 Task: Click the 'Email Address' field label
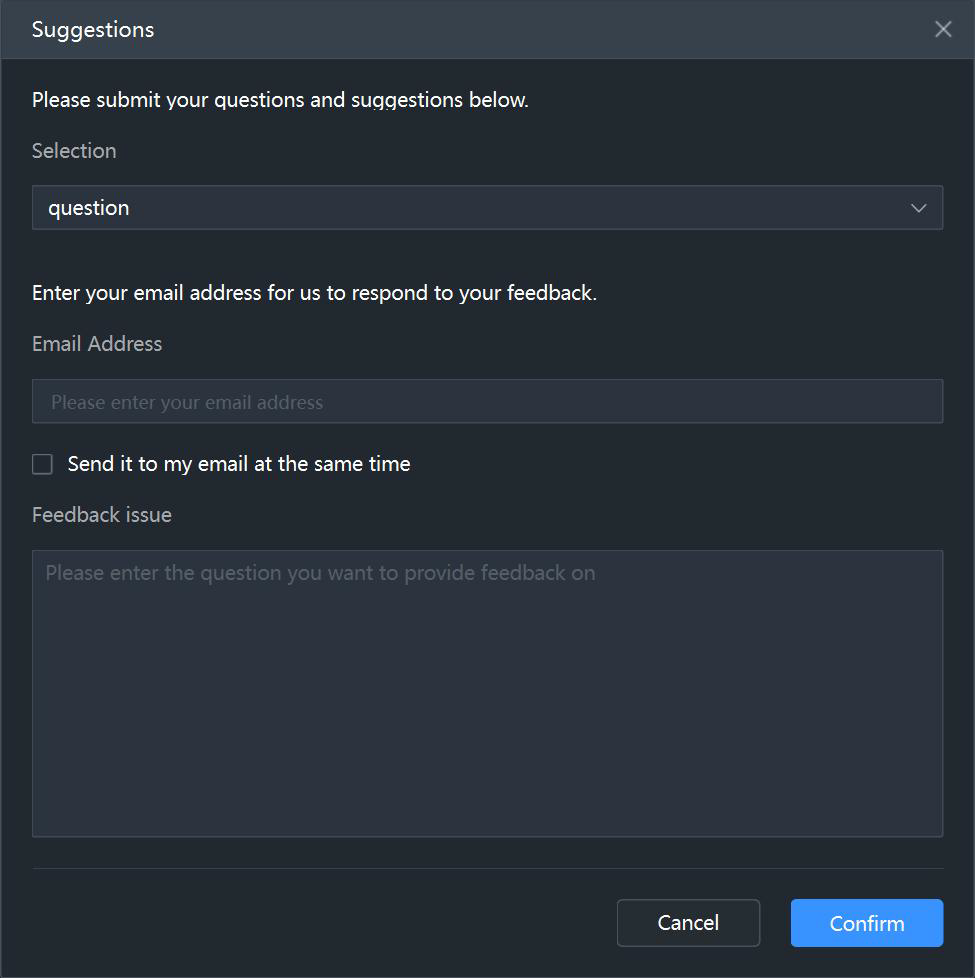[97, 344]
